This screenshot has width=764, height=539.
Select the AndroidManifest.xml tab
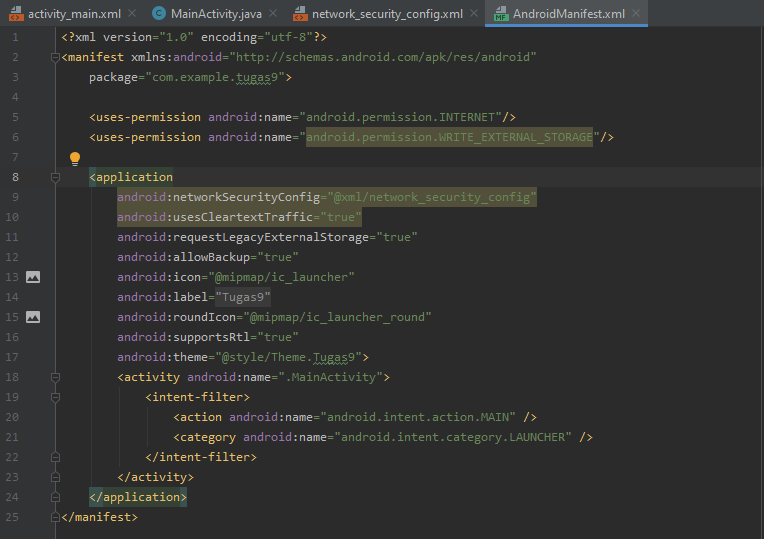click(x=568, y=14)
